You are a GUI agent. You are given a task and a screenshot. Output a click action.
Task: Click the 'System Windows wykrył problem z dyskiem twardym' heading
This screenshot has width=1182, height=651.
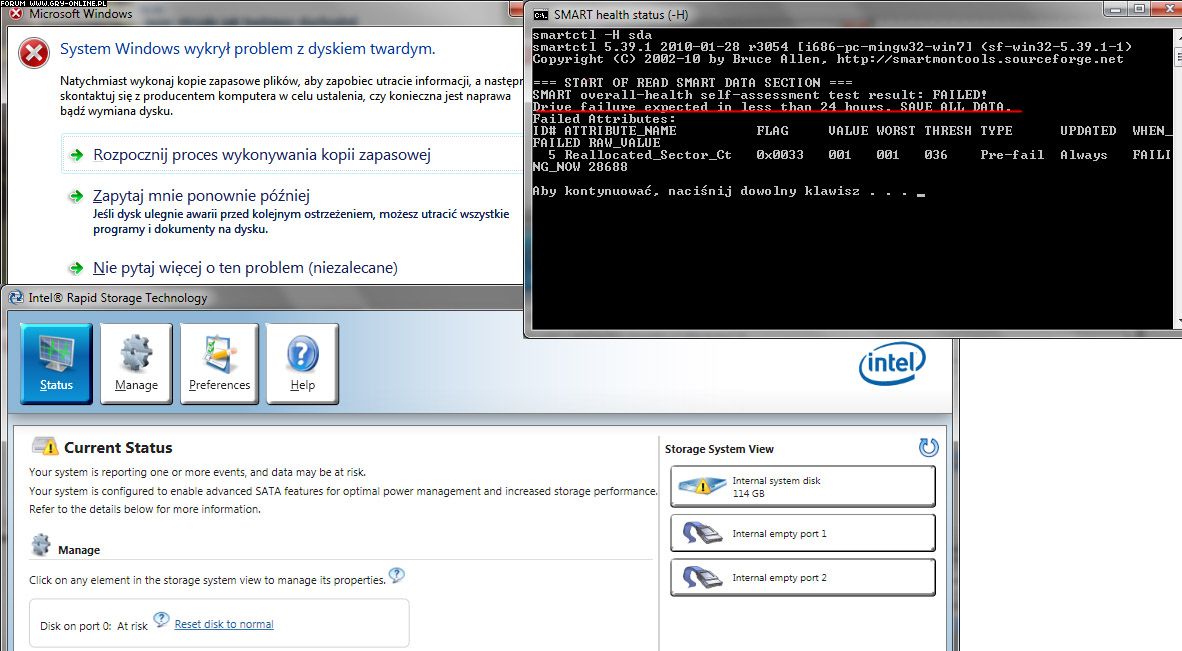point(248,49)
